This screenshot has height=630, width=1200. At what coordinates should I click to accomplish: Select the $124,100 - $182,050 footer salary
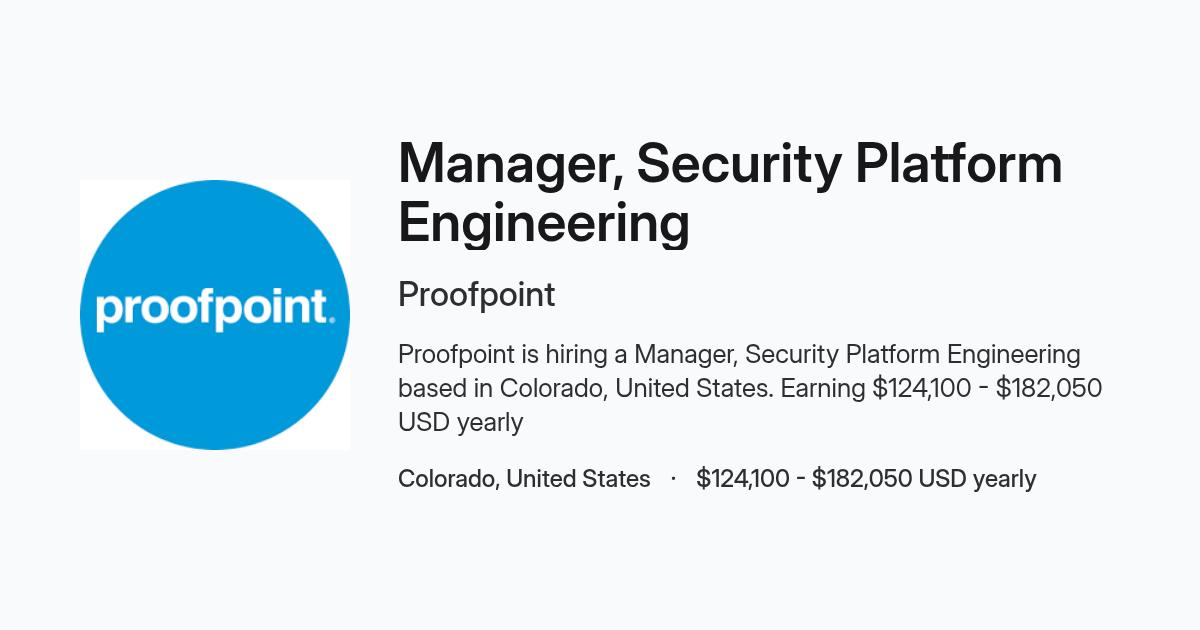point(805,479)
